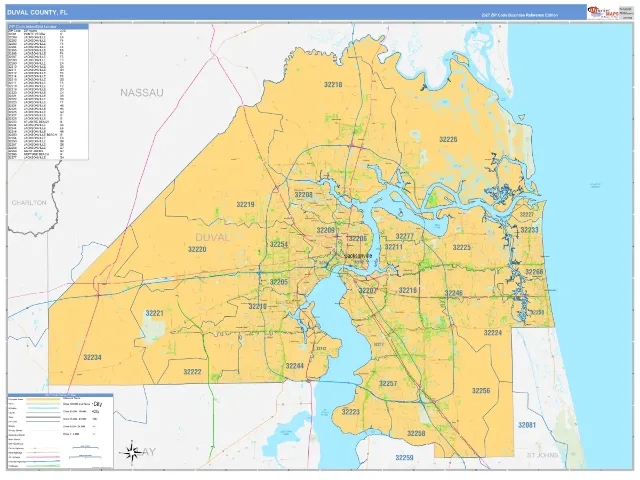640x480 pixels.
Task: Select ZIP code 32226 on the map
Action: click(448, 140)
